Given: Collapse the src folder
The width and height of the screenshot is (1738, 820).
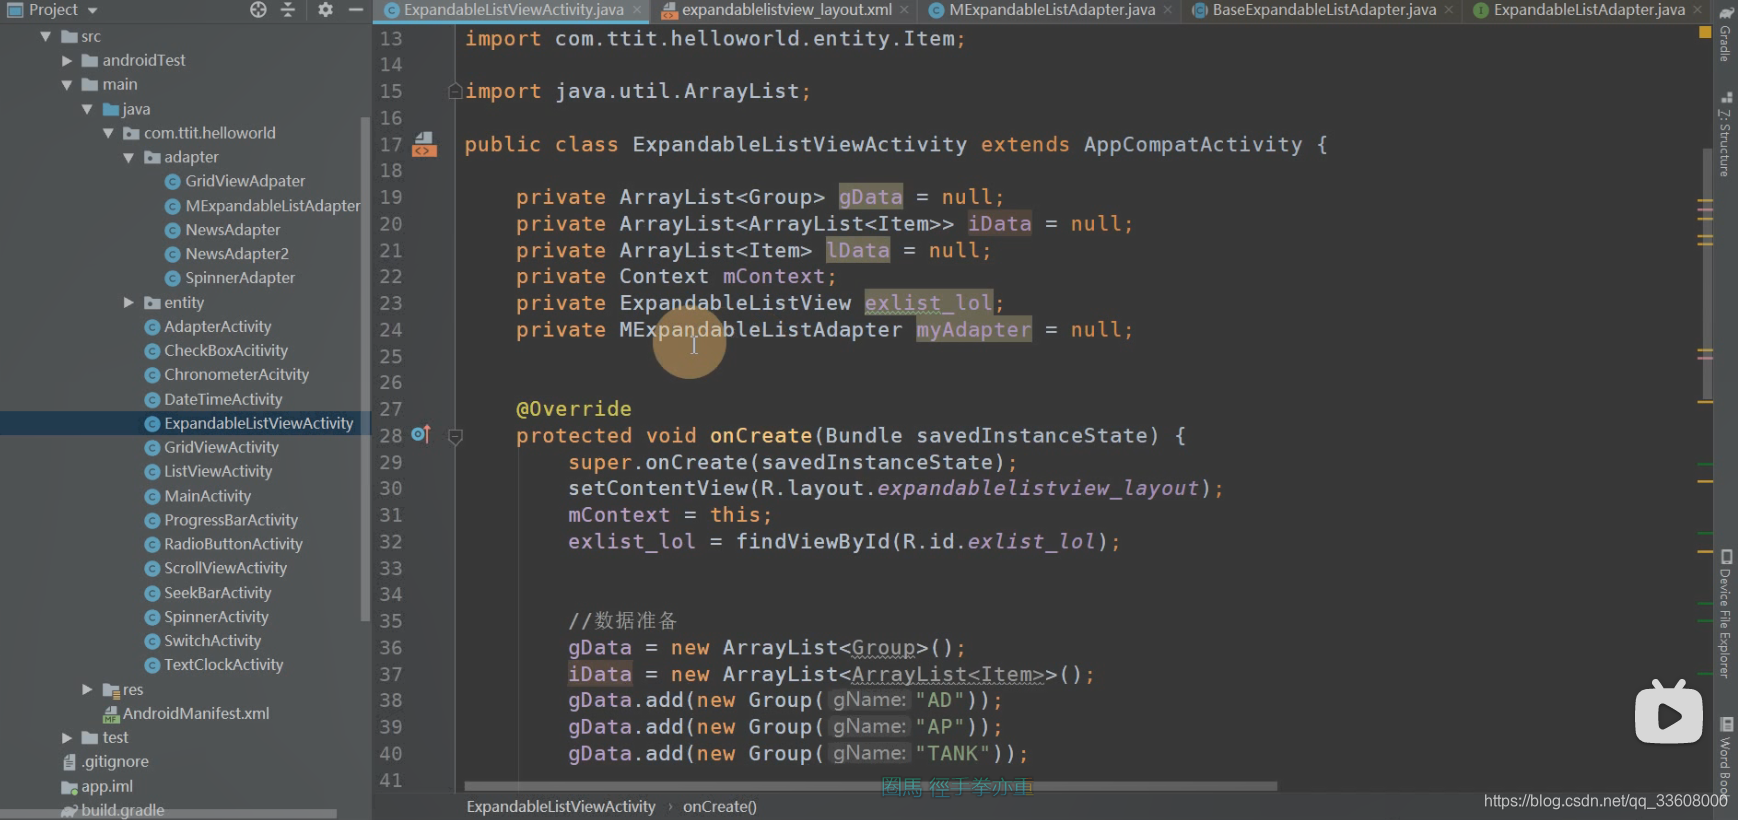Looking at the screenshot, I should tap(45, 37).
